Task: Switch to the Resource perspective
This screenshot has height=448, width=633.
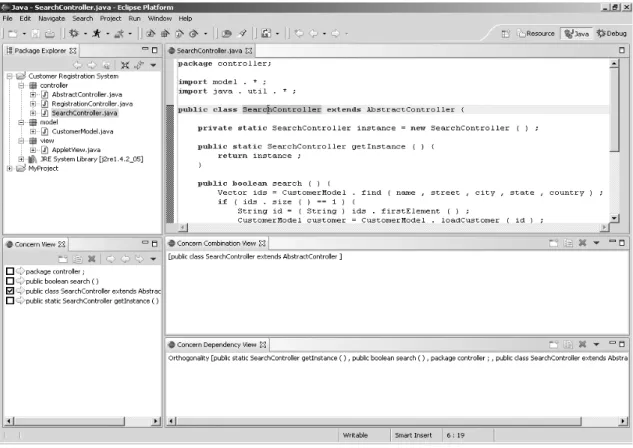Action: pyautogui.click(x=536, y=33)
